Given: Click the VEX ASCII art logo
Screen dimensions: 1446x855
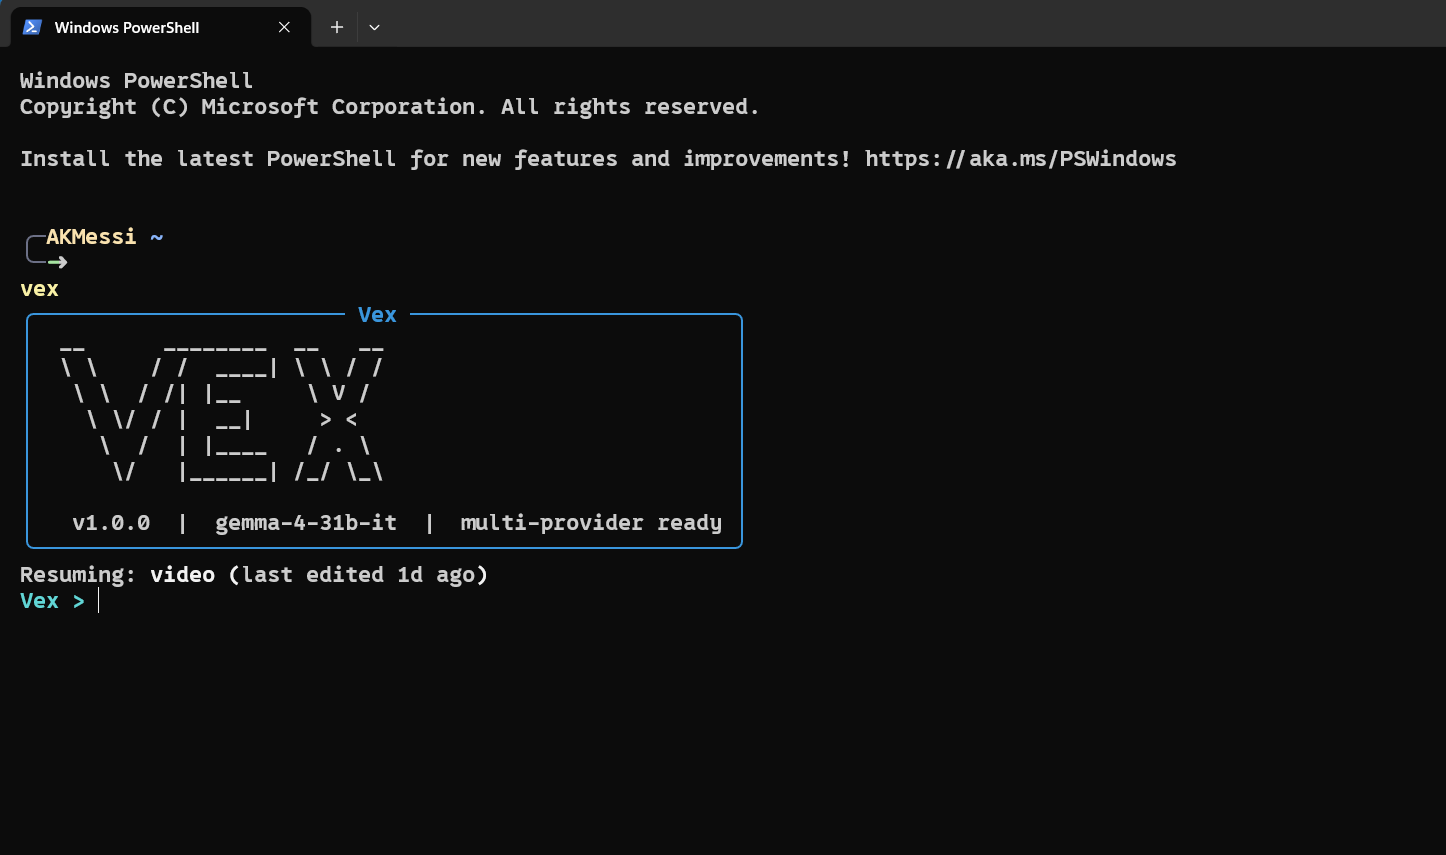Looking at the screenshot, I should click(x=221, y=414).
